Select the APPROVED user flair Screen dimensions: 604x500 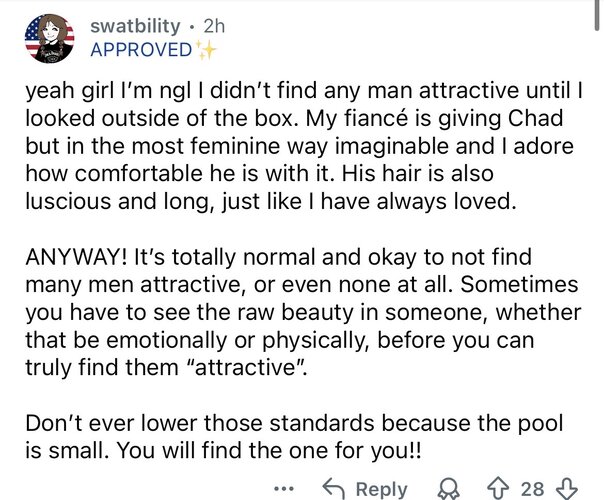click(141, 50)
